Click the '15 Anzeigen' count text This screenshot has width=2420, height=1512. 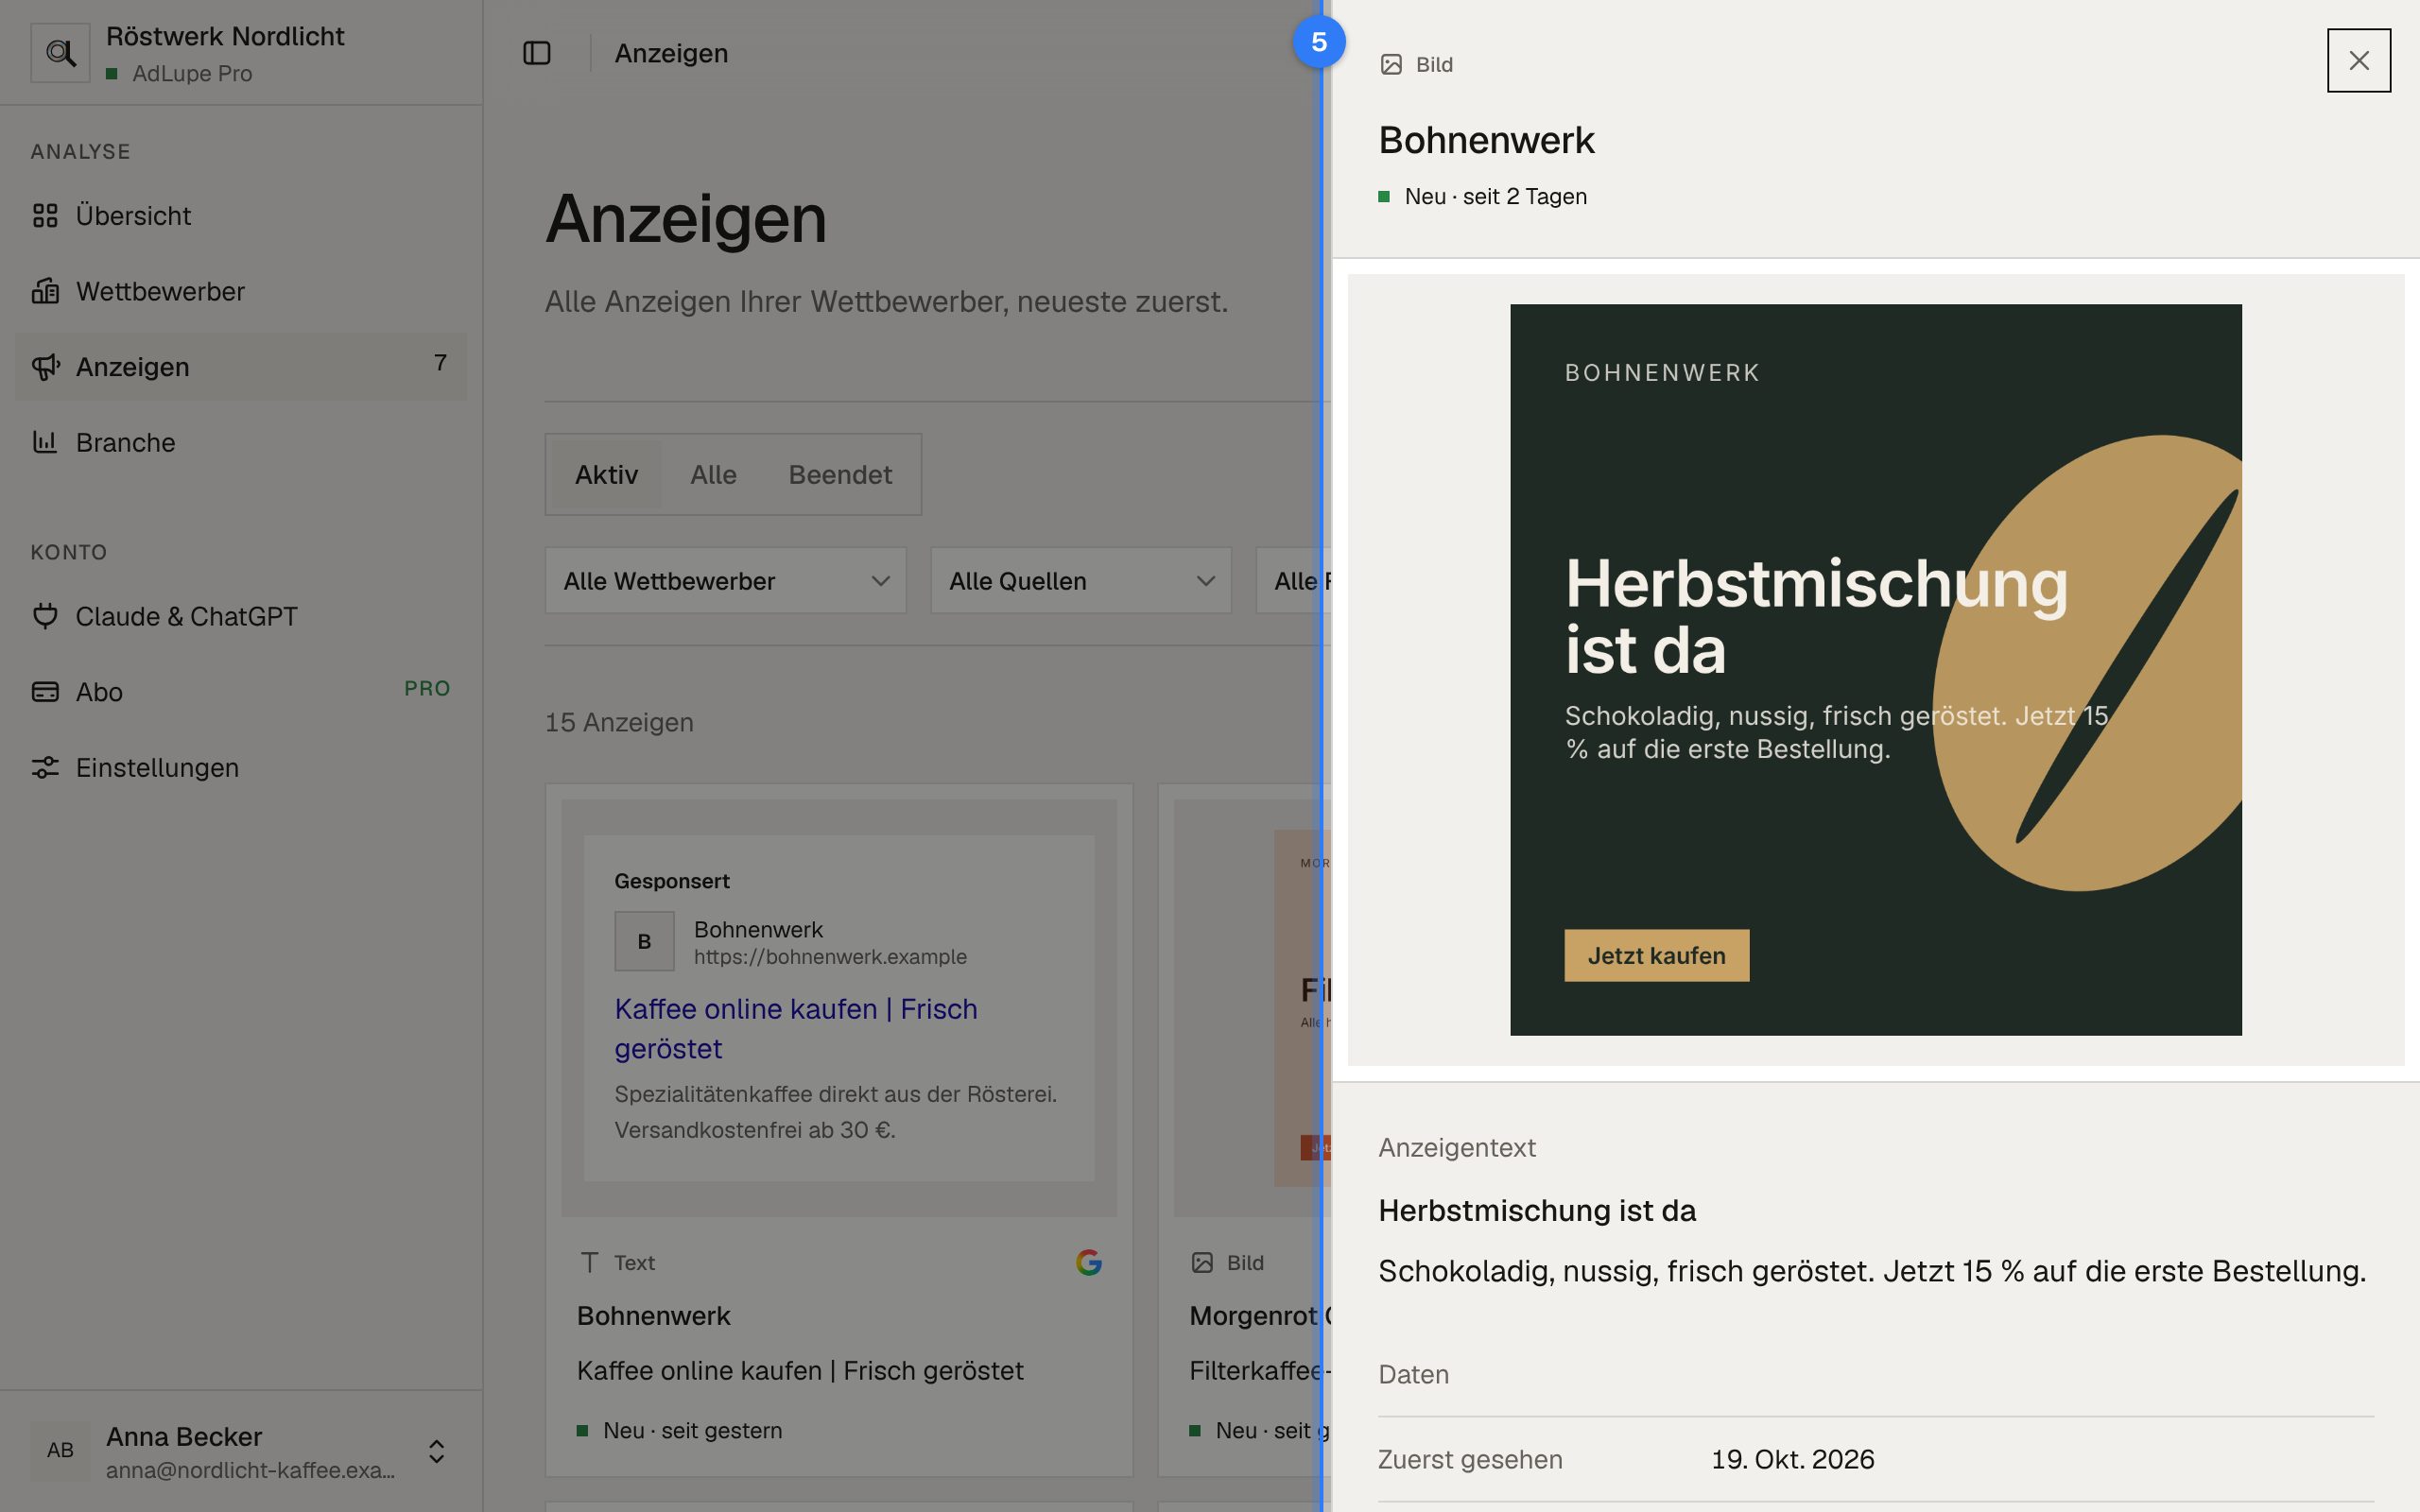coord(619,723)
